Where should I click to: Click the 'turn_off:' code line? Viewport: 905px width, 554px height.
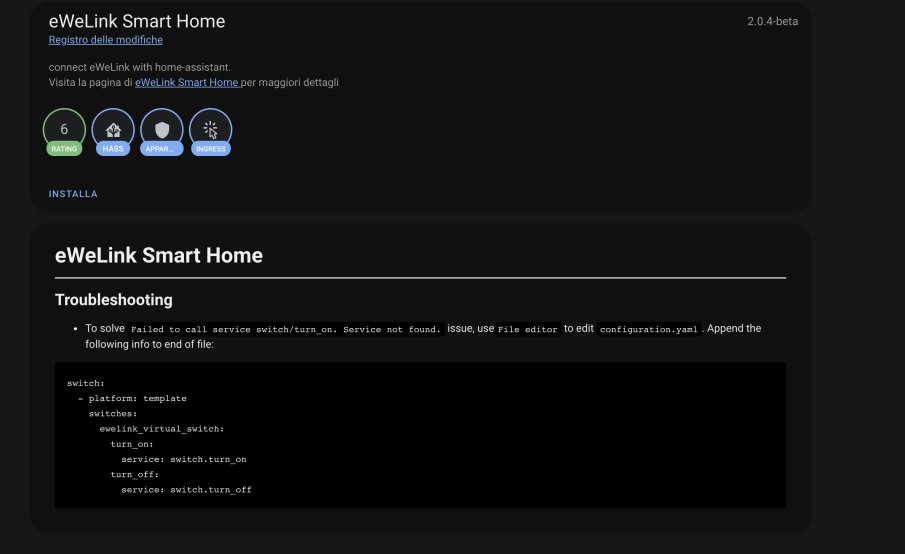click(x=134, y=474)
